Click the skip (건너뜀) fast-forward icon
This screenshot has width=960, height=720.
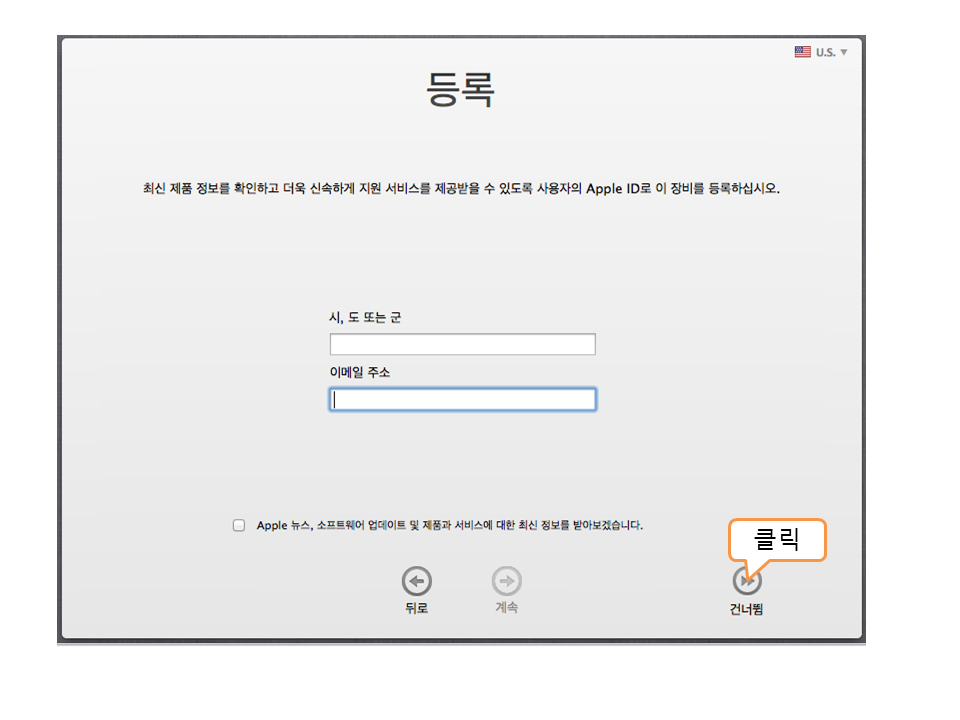(x=746, y=581)
